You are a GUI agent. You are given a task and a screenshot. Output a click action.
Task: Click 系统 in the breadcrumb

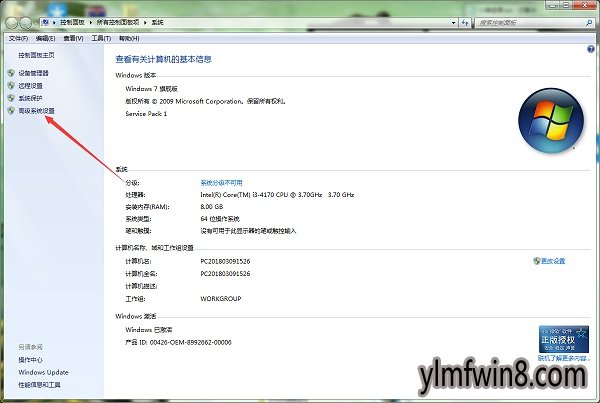157,23
